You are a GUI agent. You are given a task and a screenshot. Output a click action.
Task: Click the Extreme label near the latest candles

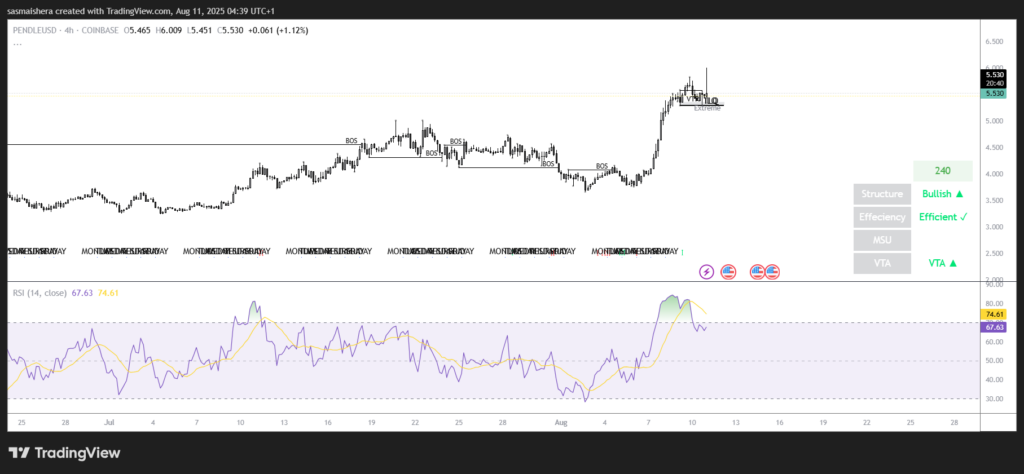707,108
